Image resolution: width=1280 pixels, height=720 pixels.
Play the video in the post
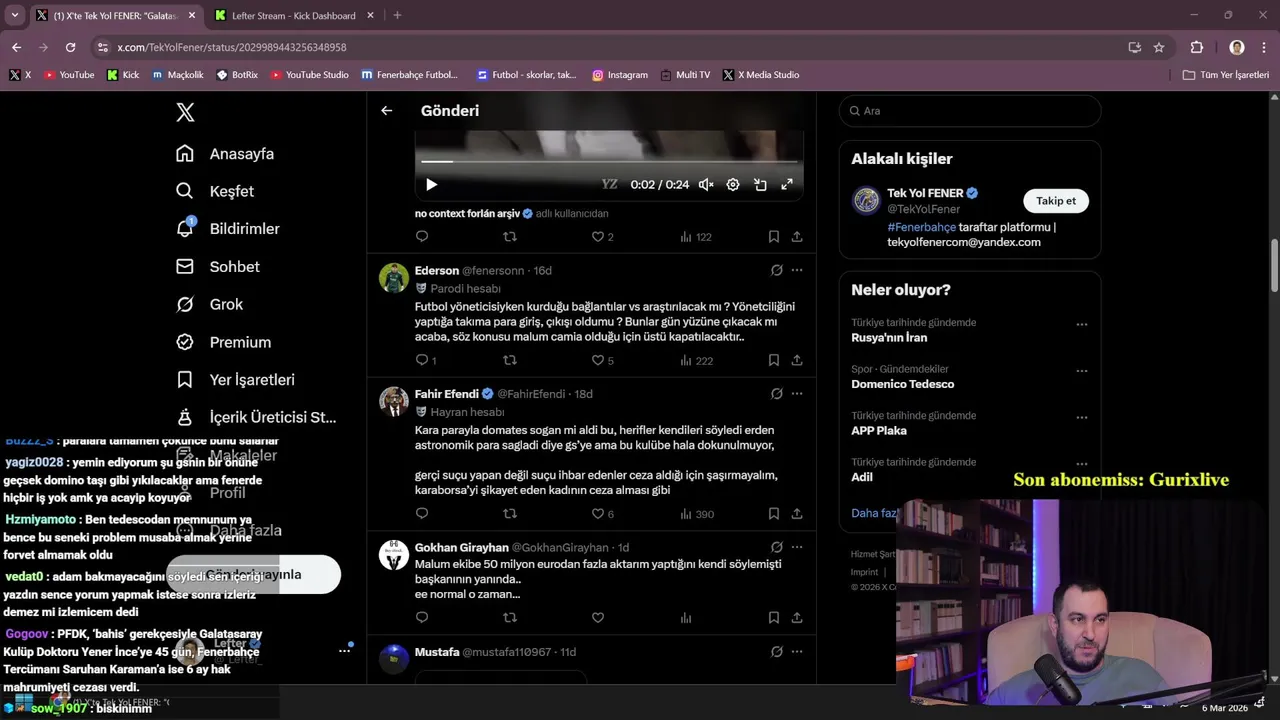(x=431, y=184)
